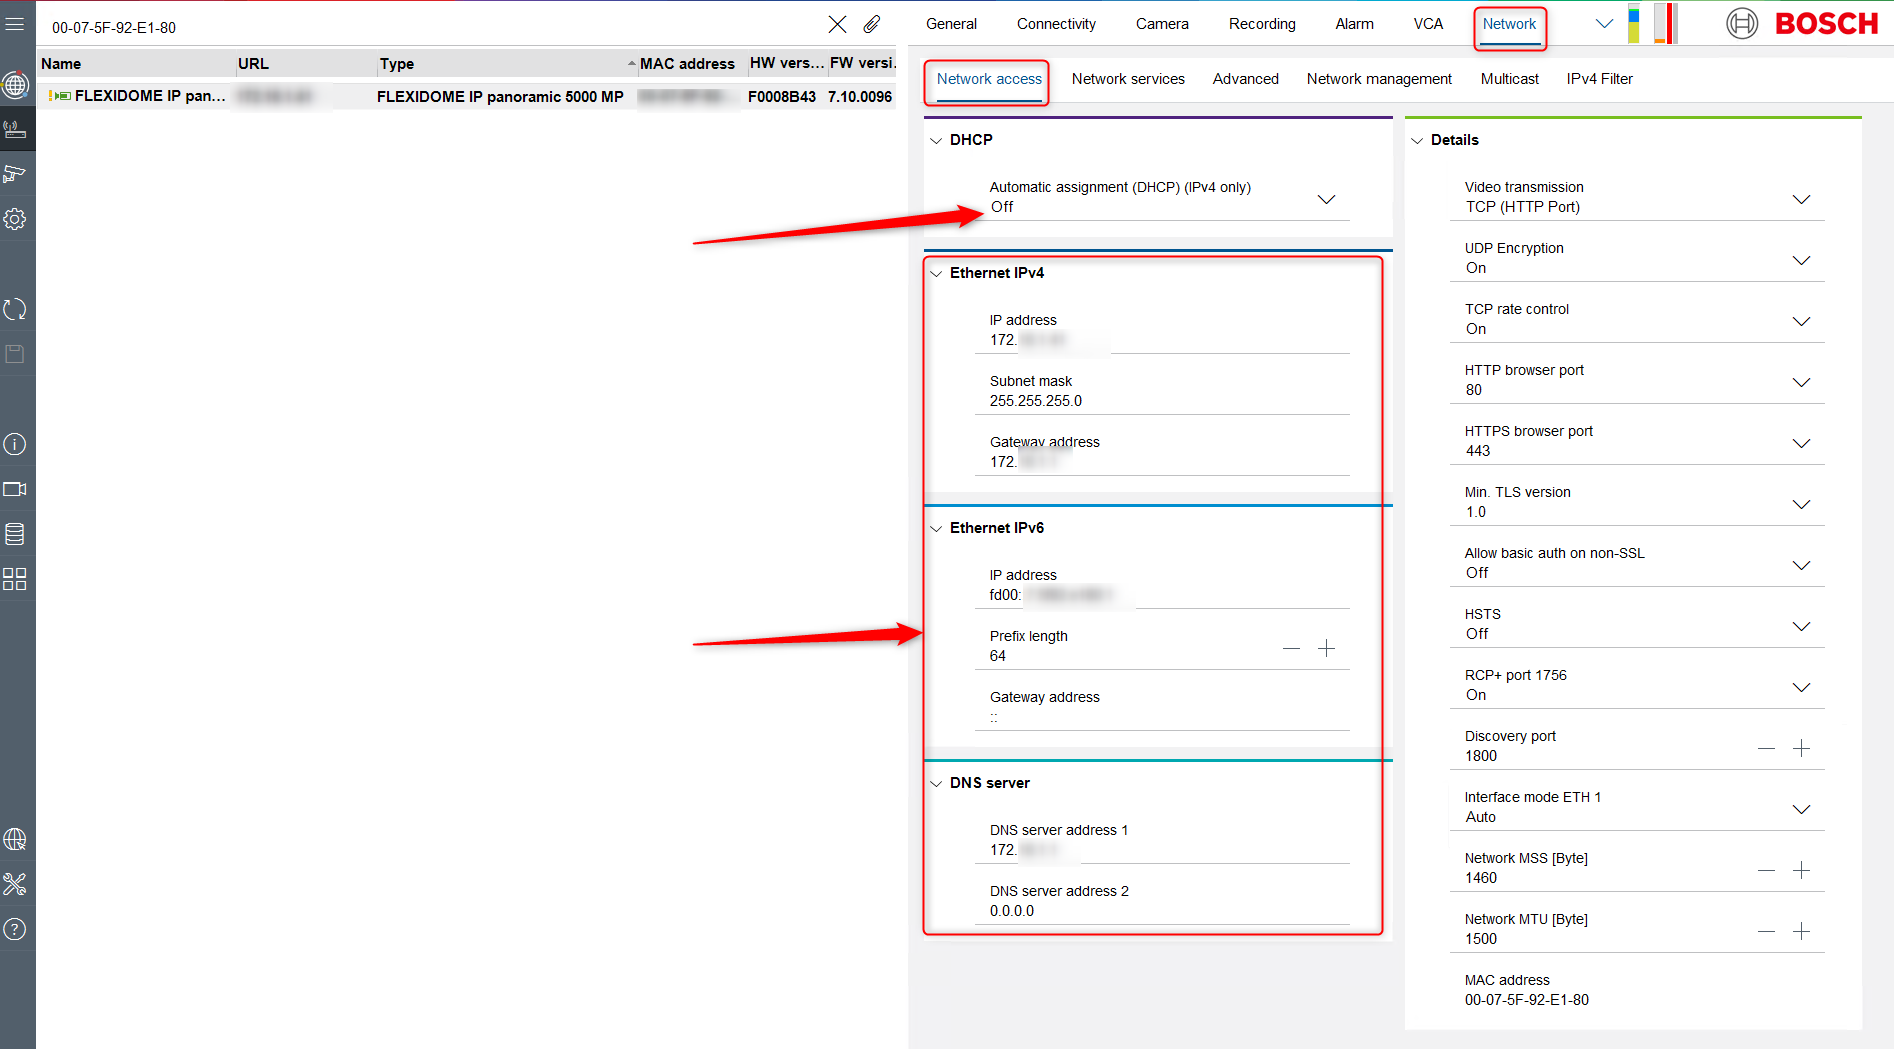Open the wrench tools icon in sidebar

tap(15, 883)
